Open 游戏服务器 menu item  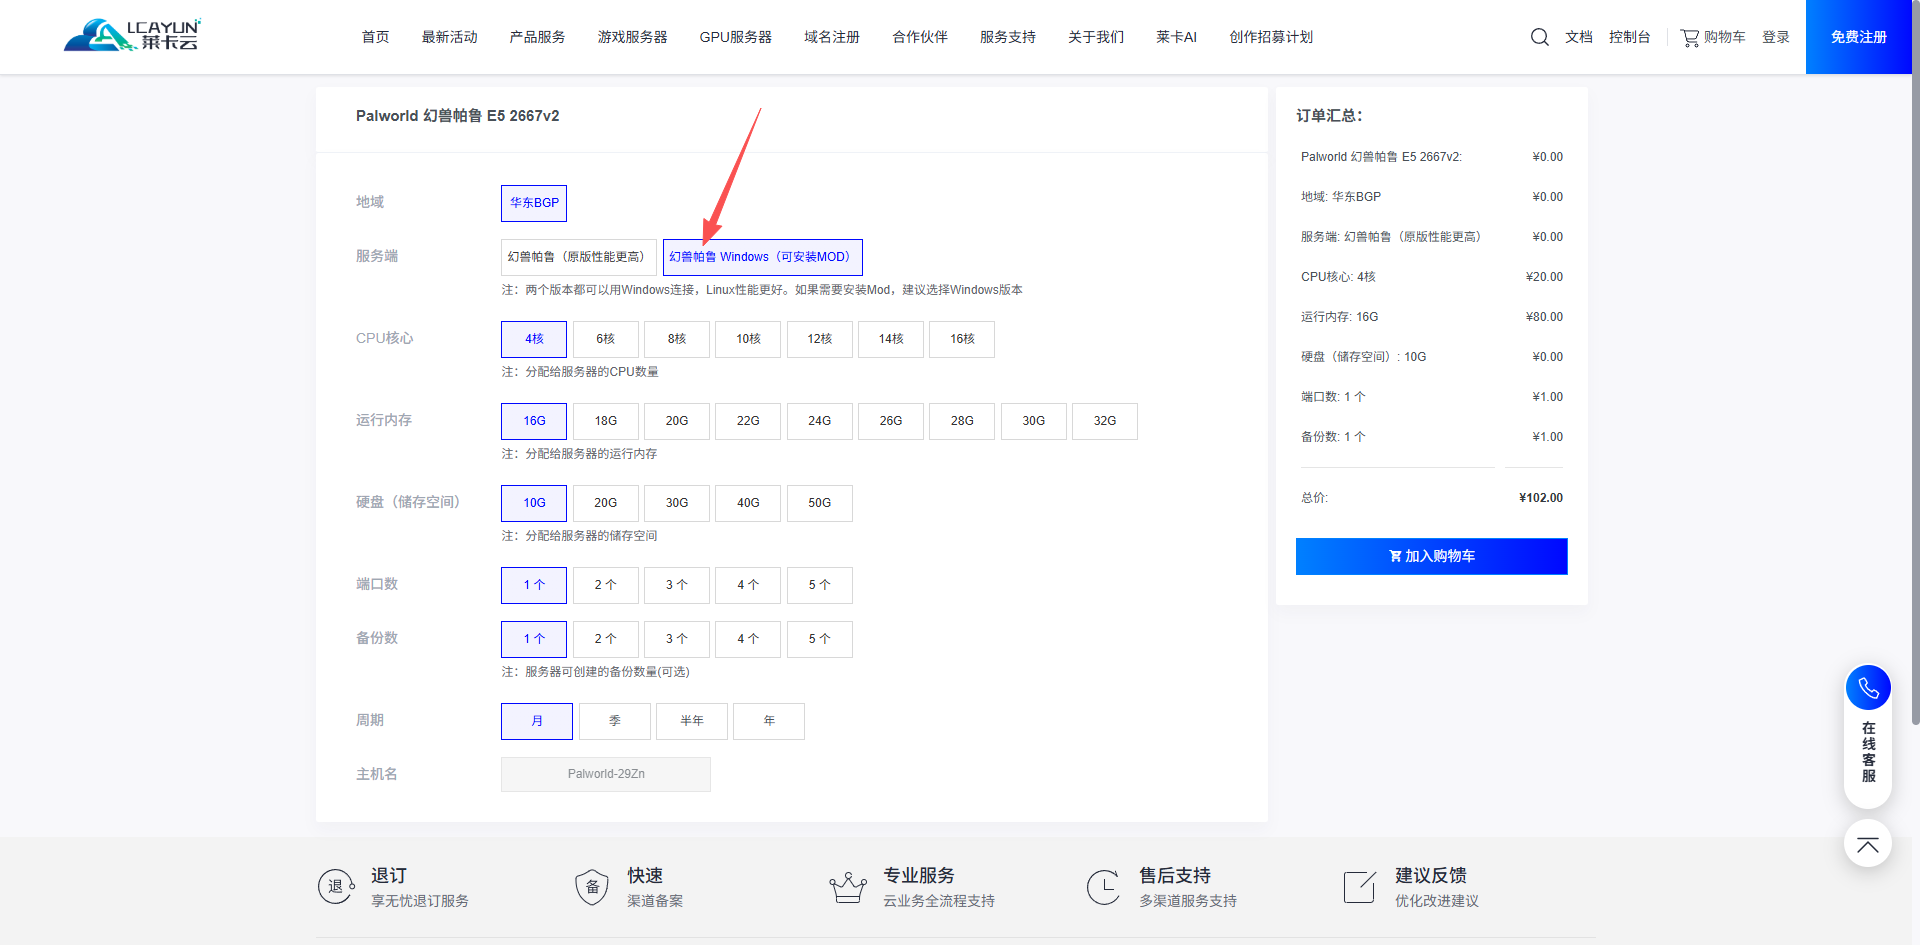(x=632, y=37)
